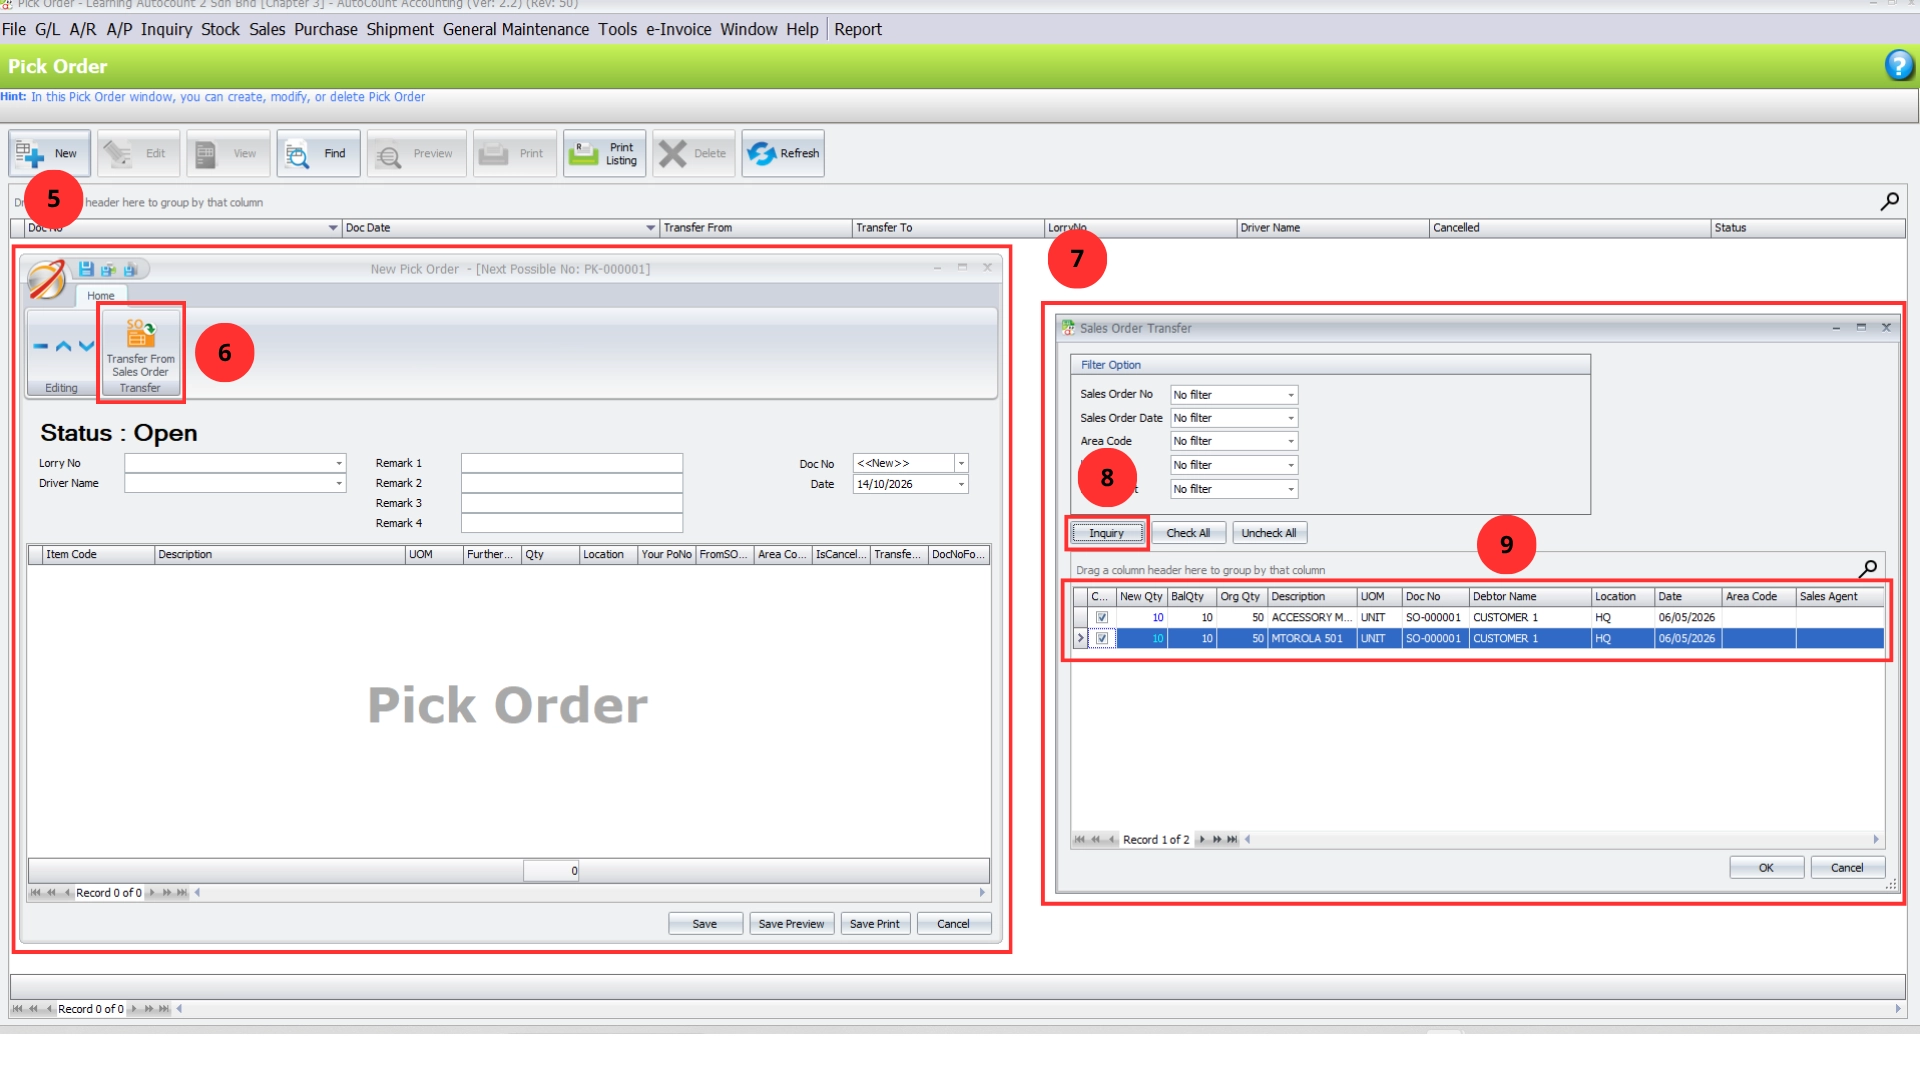Click the save-and-preview icon in New Pick Order title bar
This screenshot has height=1080, width=1920.
108,269
